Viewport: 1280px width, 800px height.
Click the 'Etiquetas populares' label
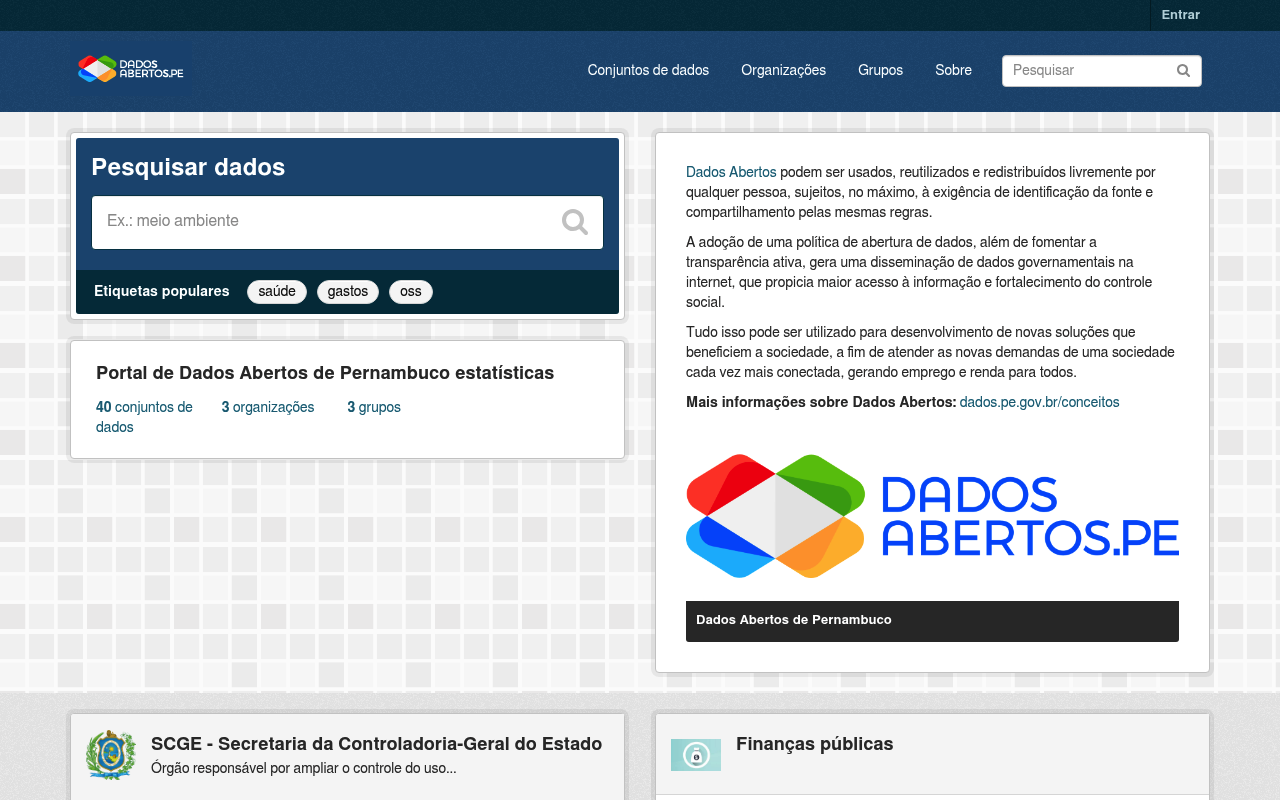point(162,292)
